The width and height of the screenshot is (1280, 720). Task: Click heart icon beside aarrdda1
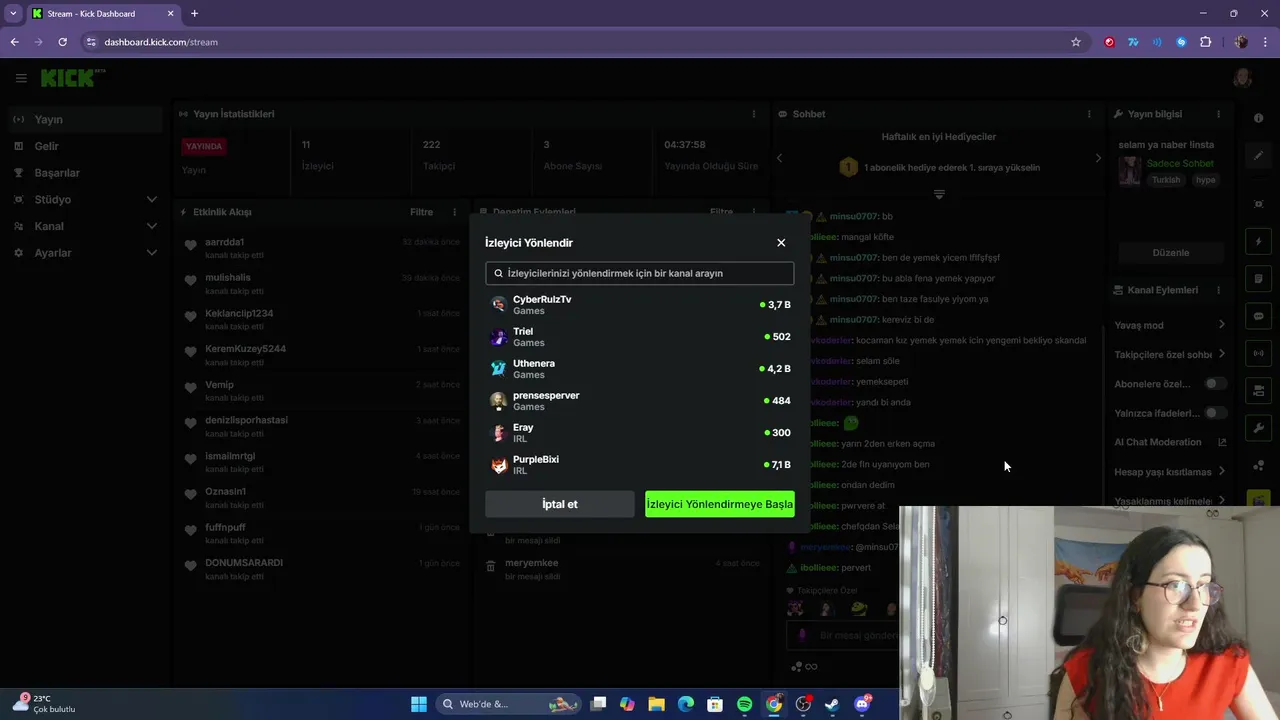point(191,244)
